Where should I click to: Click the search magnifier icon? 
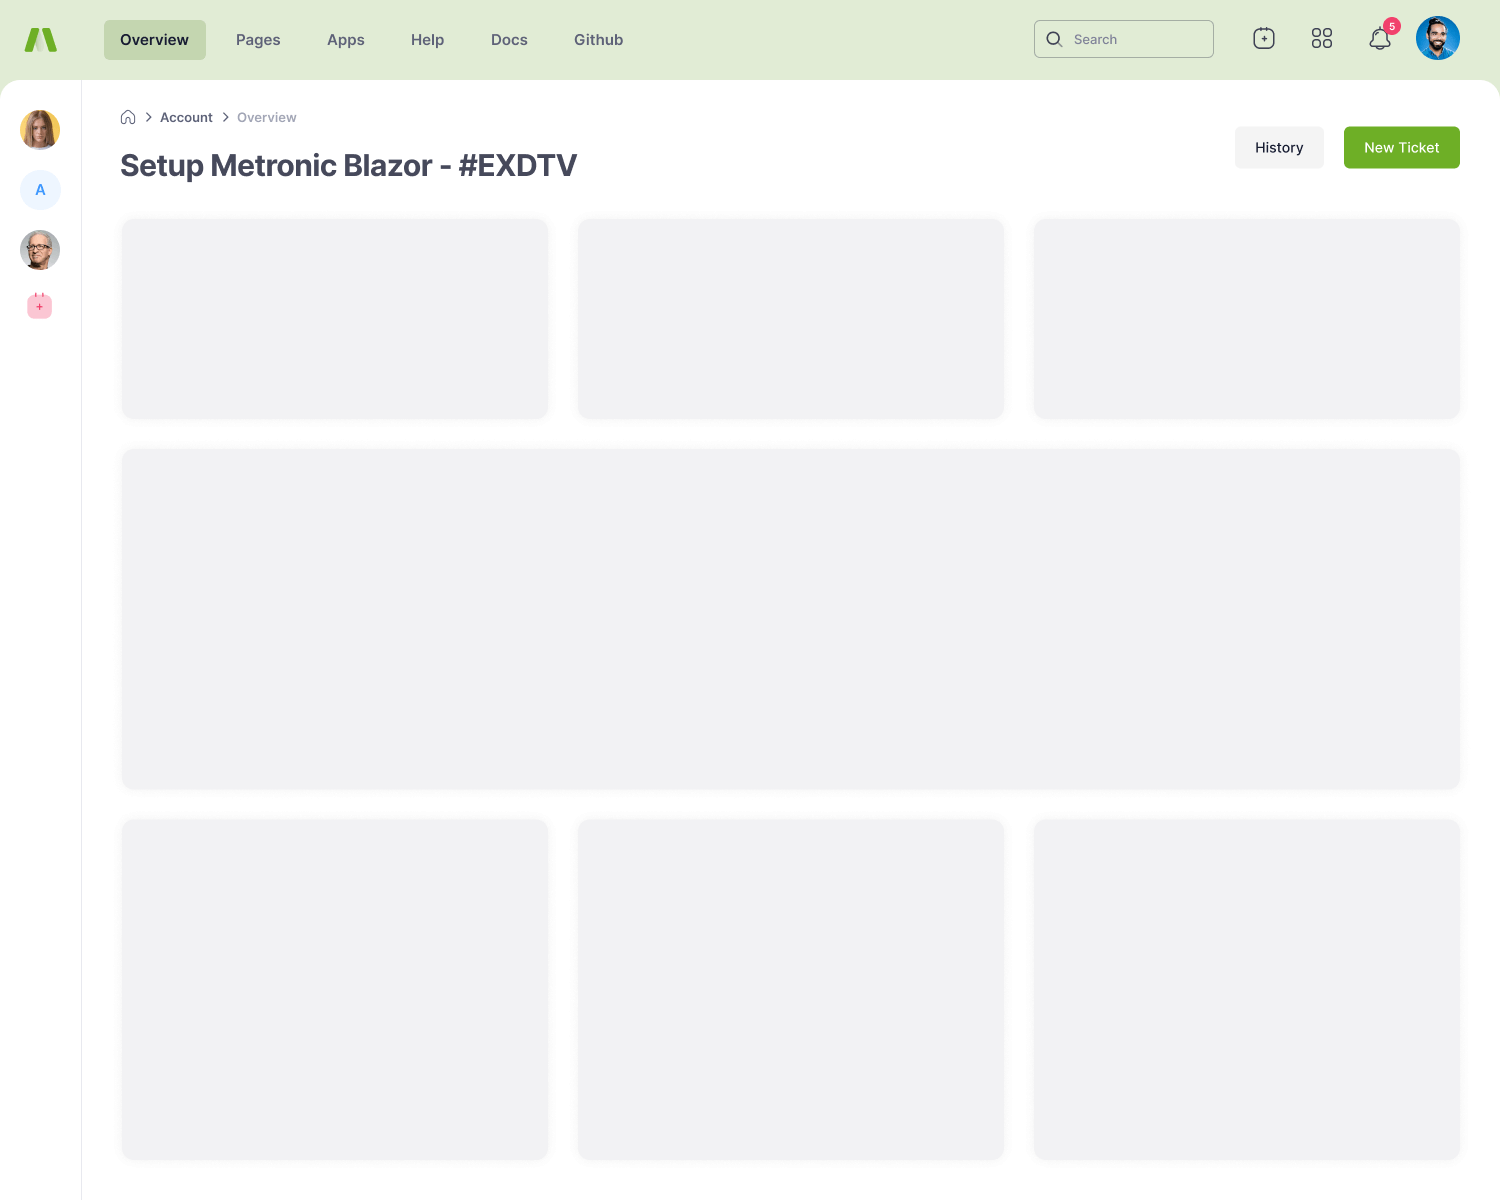(1054, 39)
